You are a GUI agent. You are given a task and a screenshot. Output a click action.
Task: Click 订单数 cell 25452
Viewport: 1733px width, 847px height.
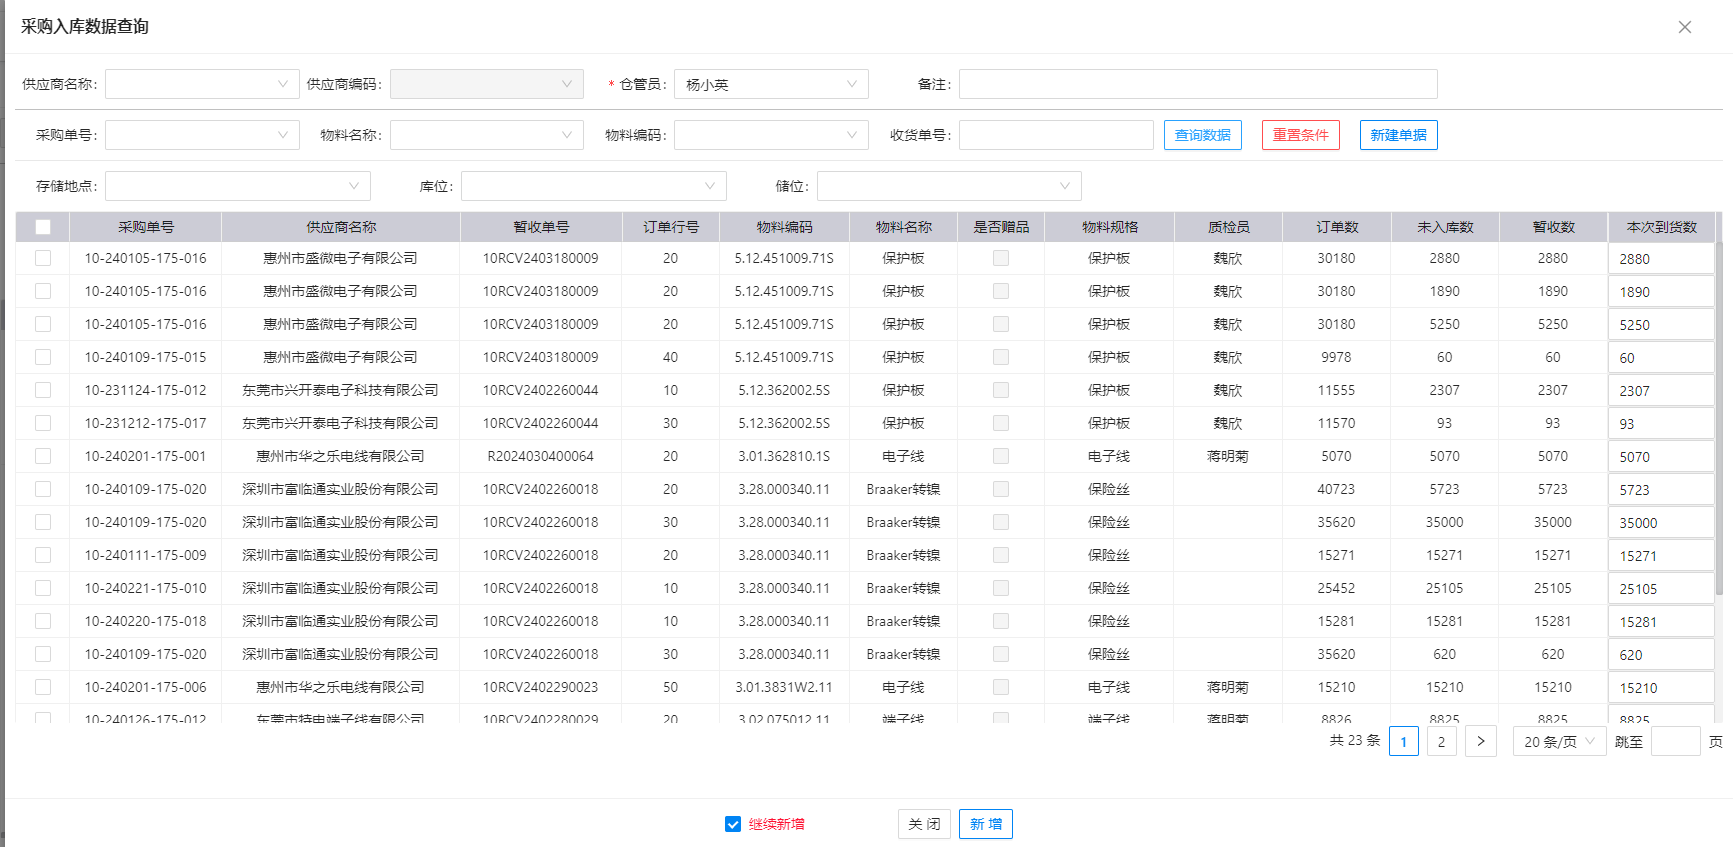(1336, 588)
